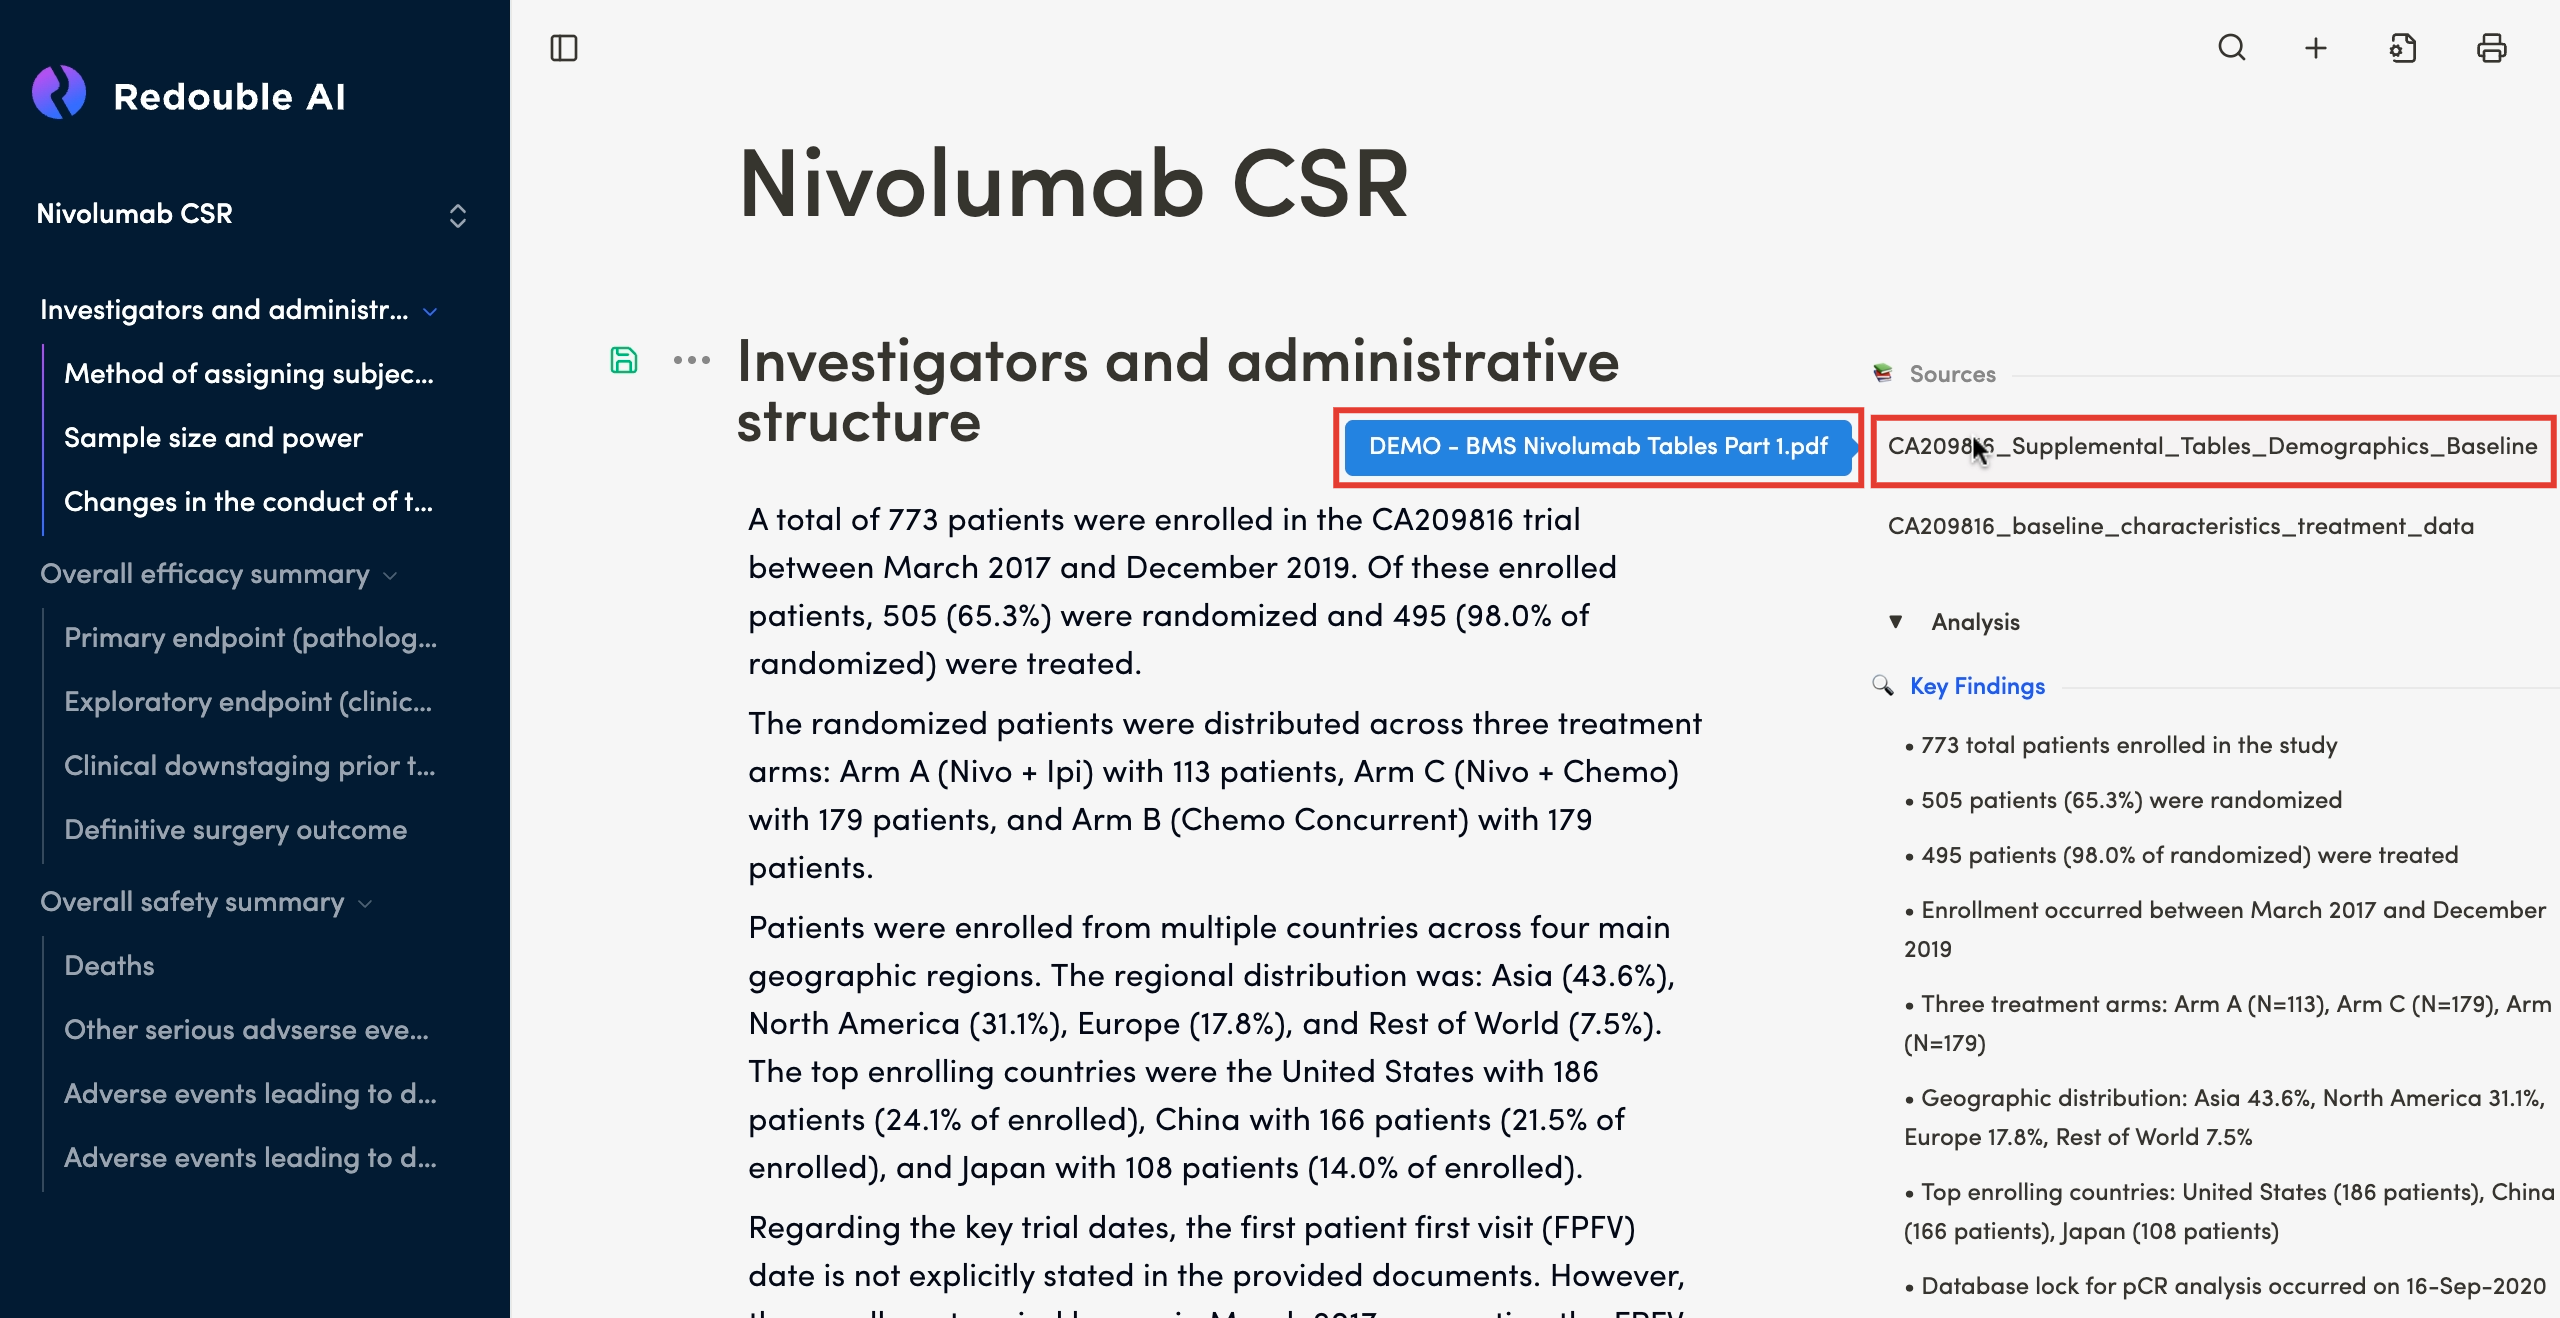Expand the Overall efficacy summary chevron
The height and width of the screenshot is (1318, 2560).
390,575
